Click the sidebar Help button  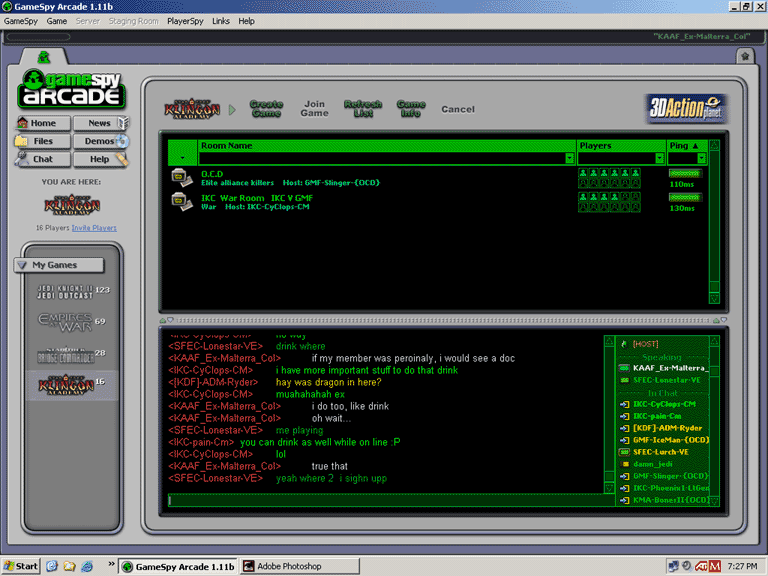click(101, 159)
